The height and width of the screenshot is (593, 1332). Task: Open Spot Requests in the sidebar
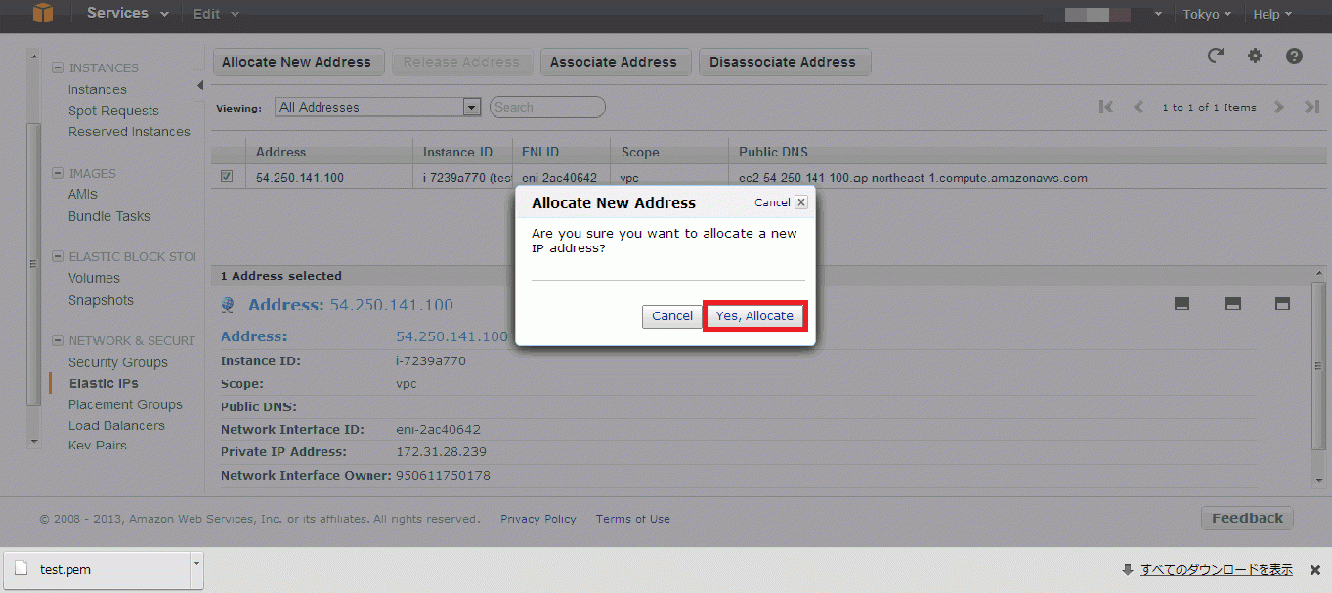pos(113,110)
